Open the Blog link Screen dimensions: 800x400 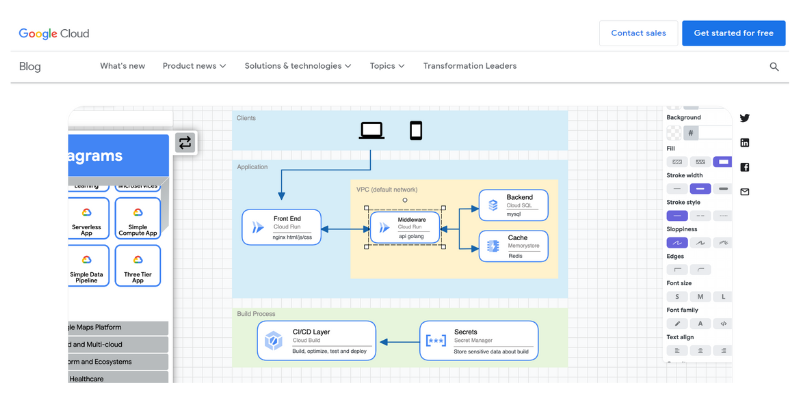pyautogui.click(x=30, y=66)
